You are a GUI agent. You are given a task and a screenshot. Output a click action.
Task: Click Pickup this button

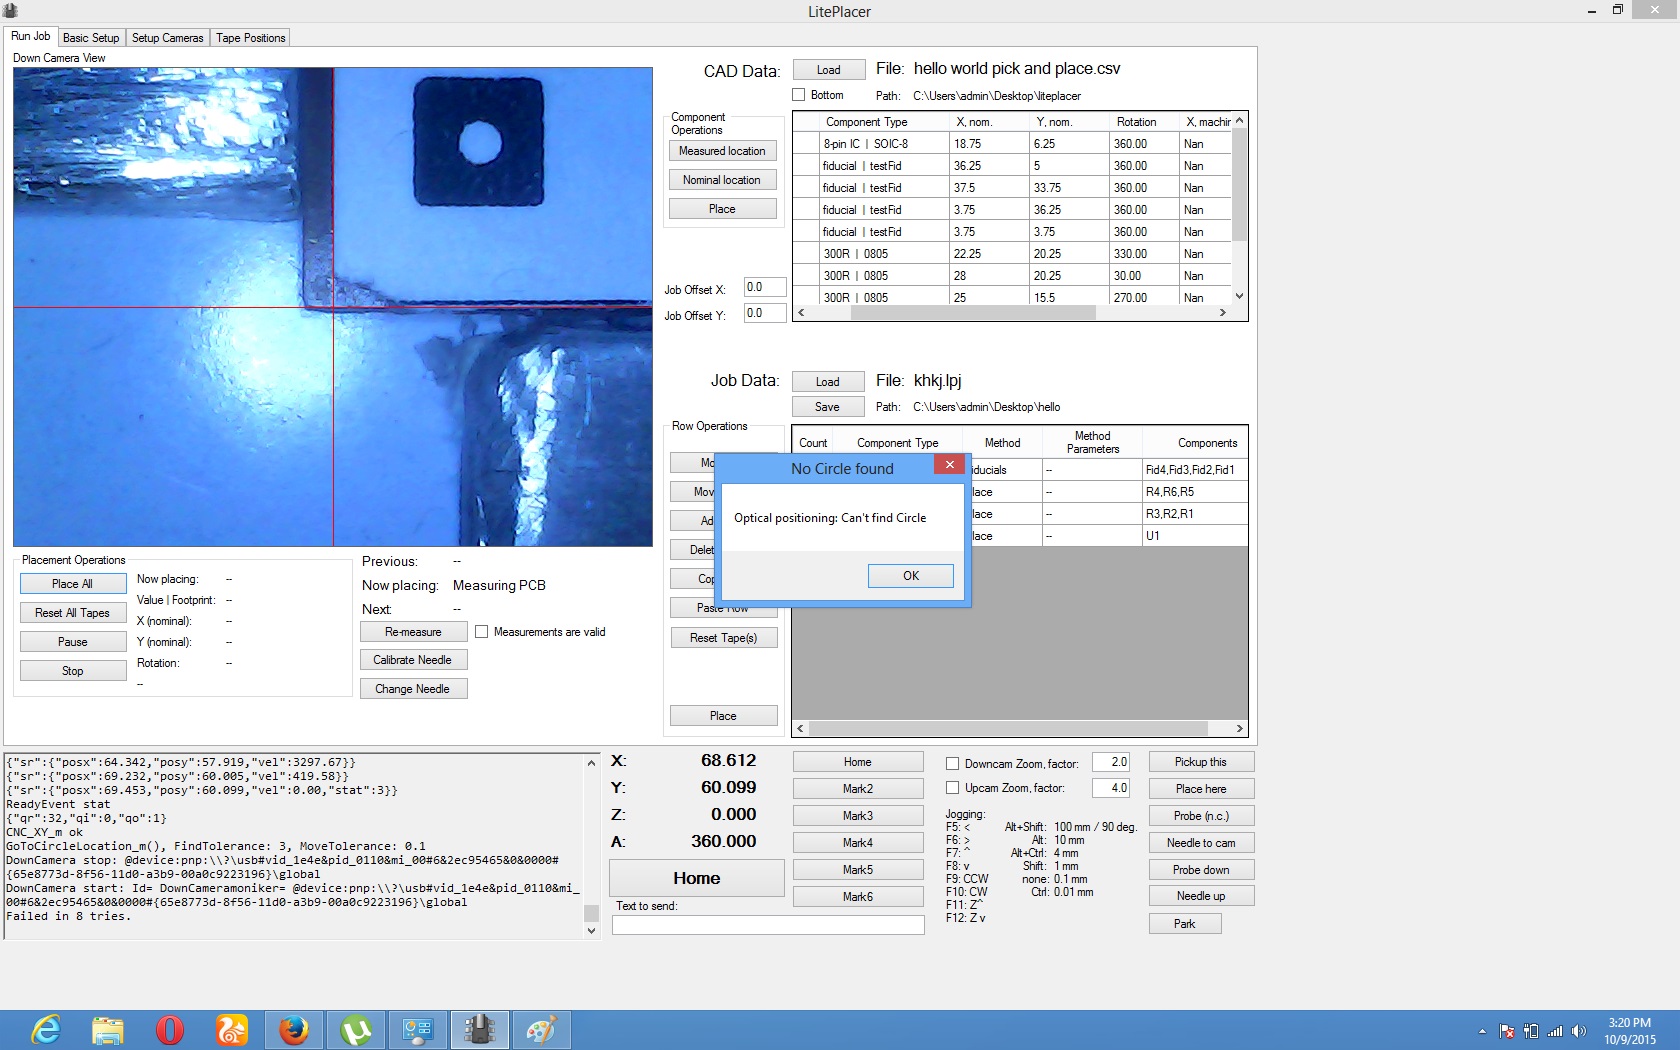(1201, 762)
